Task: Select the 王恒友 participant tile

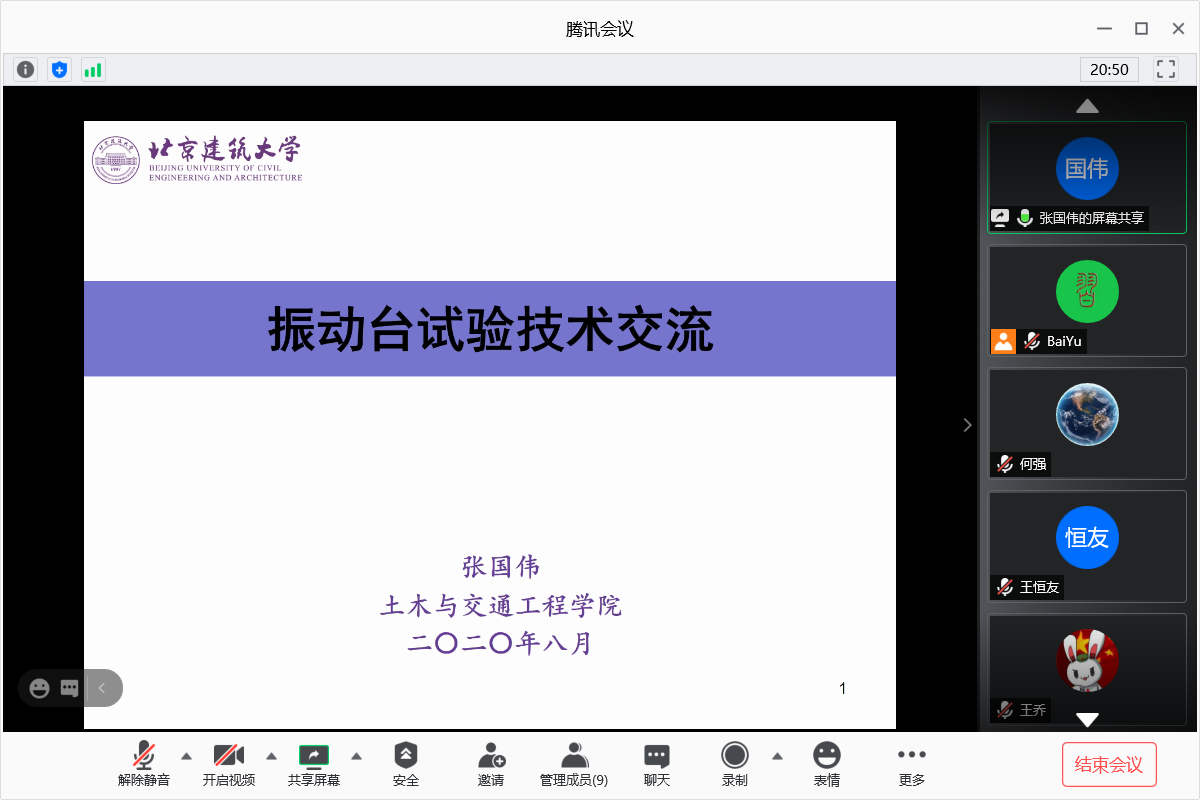Action: pyautogui.click(x=1087, y=546)
